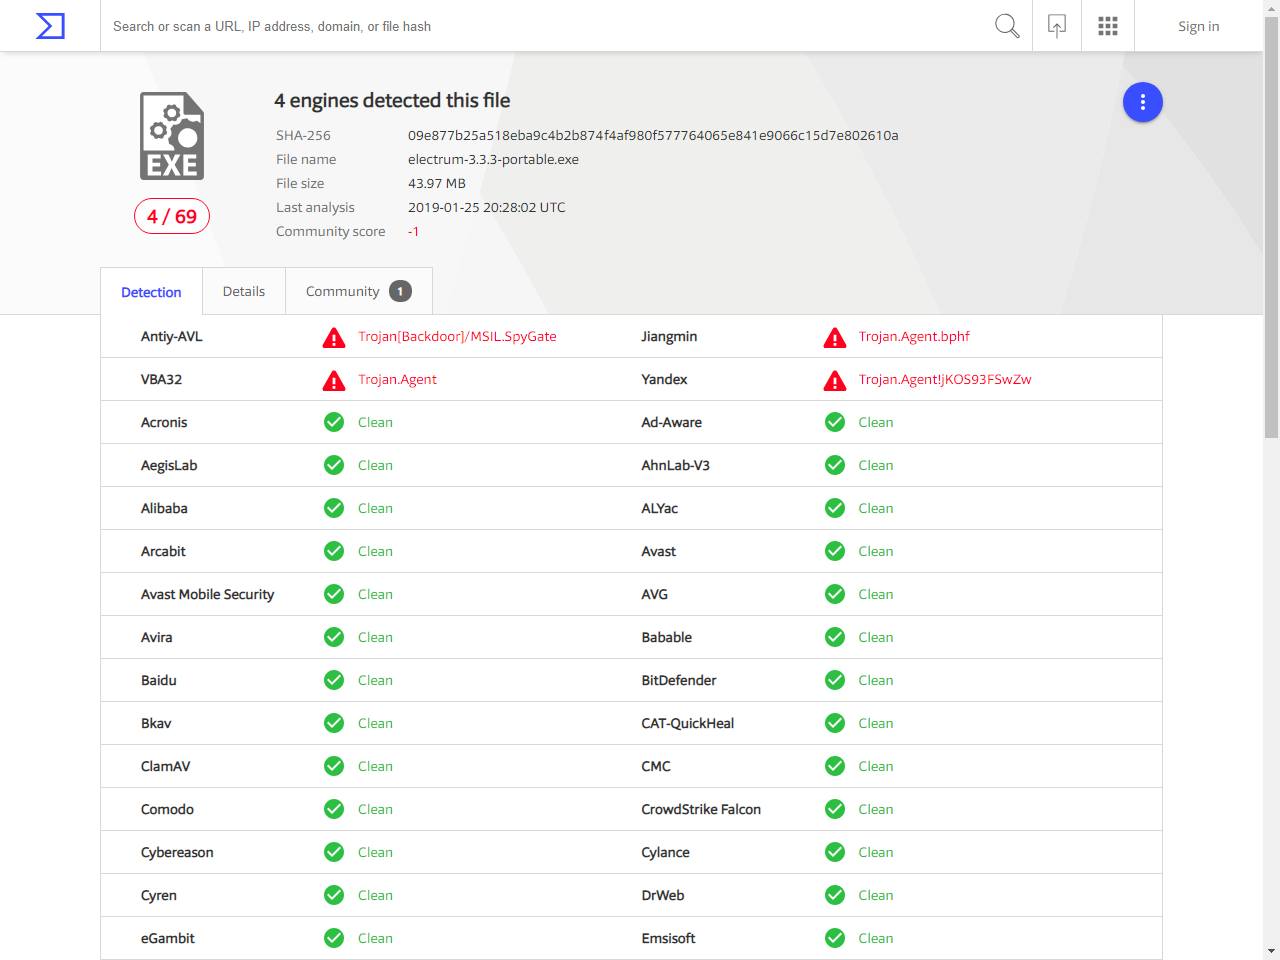Screen dimensions: 1280x960
Task: Click the '4 engines detected this file' heading
Action: click(x=392, y=100)
